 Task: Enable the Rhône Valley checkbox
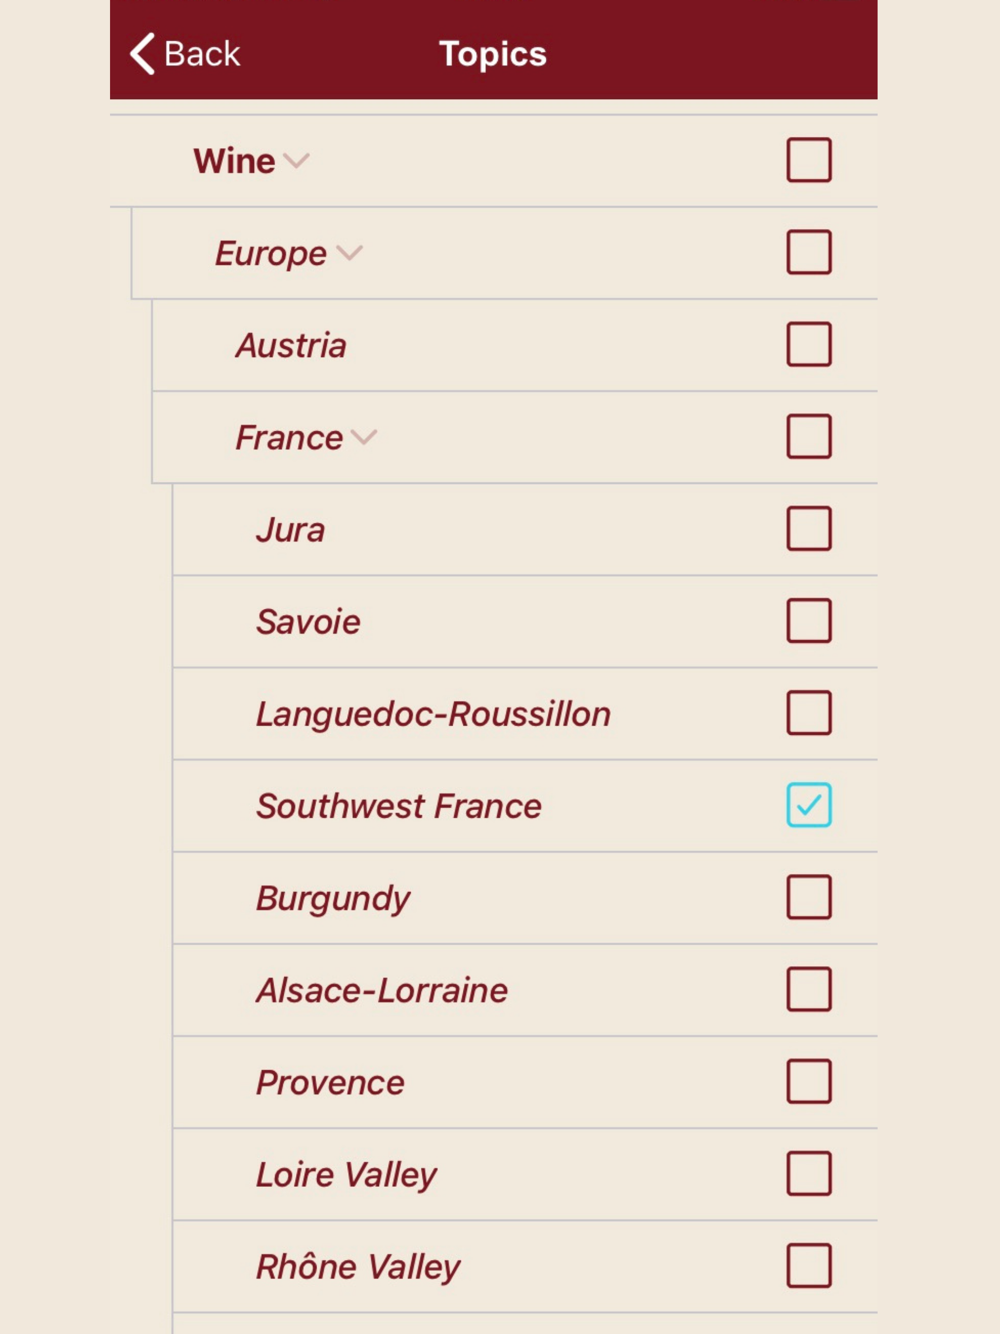point(808,1266)
